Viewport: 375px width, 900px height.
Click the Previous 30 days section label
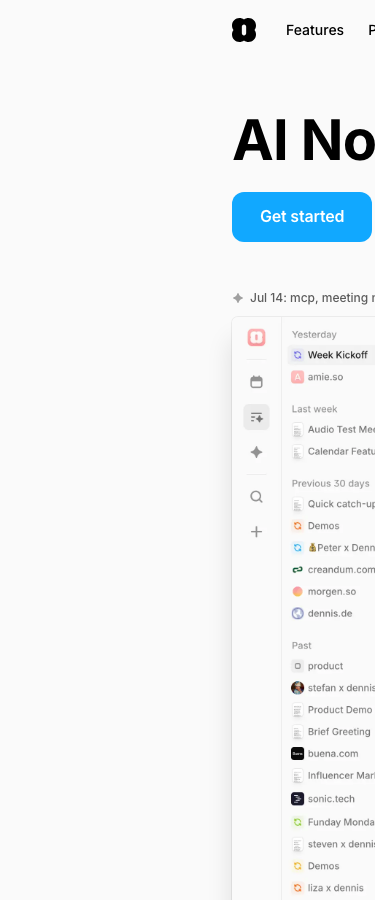(x=330, y=483)
